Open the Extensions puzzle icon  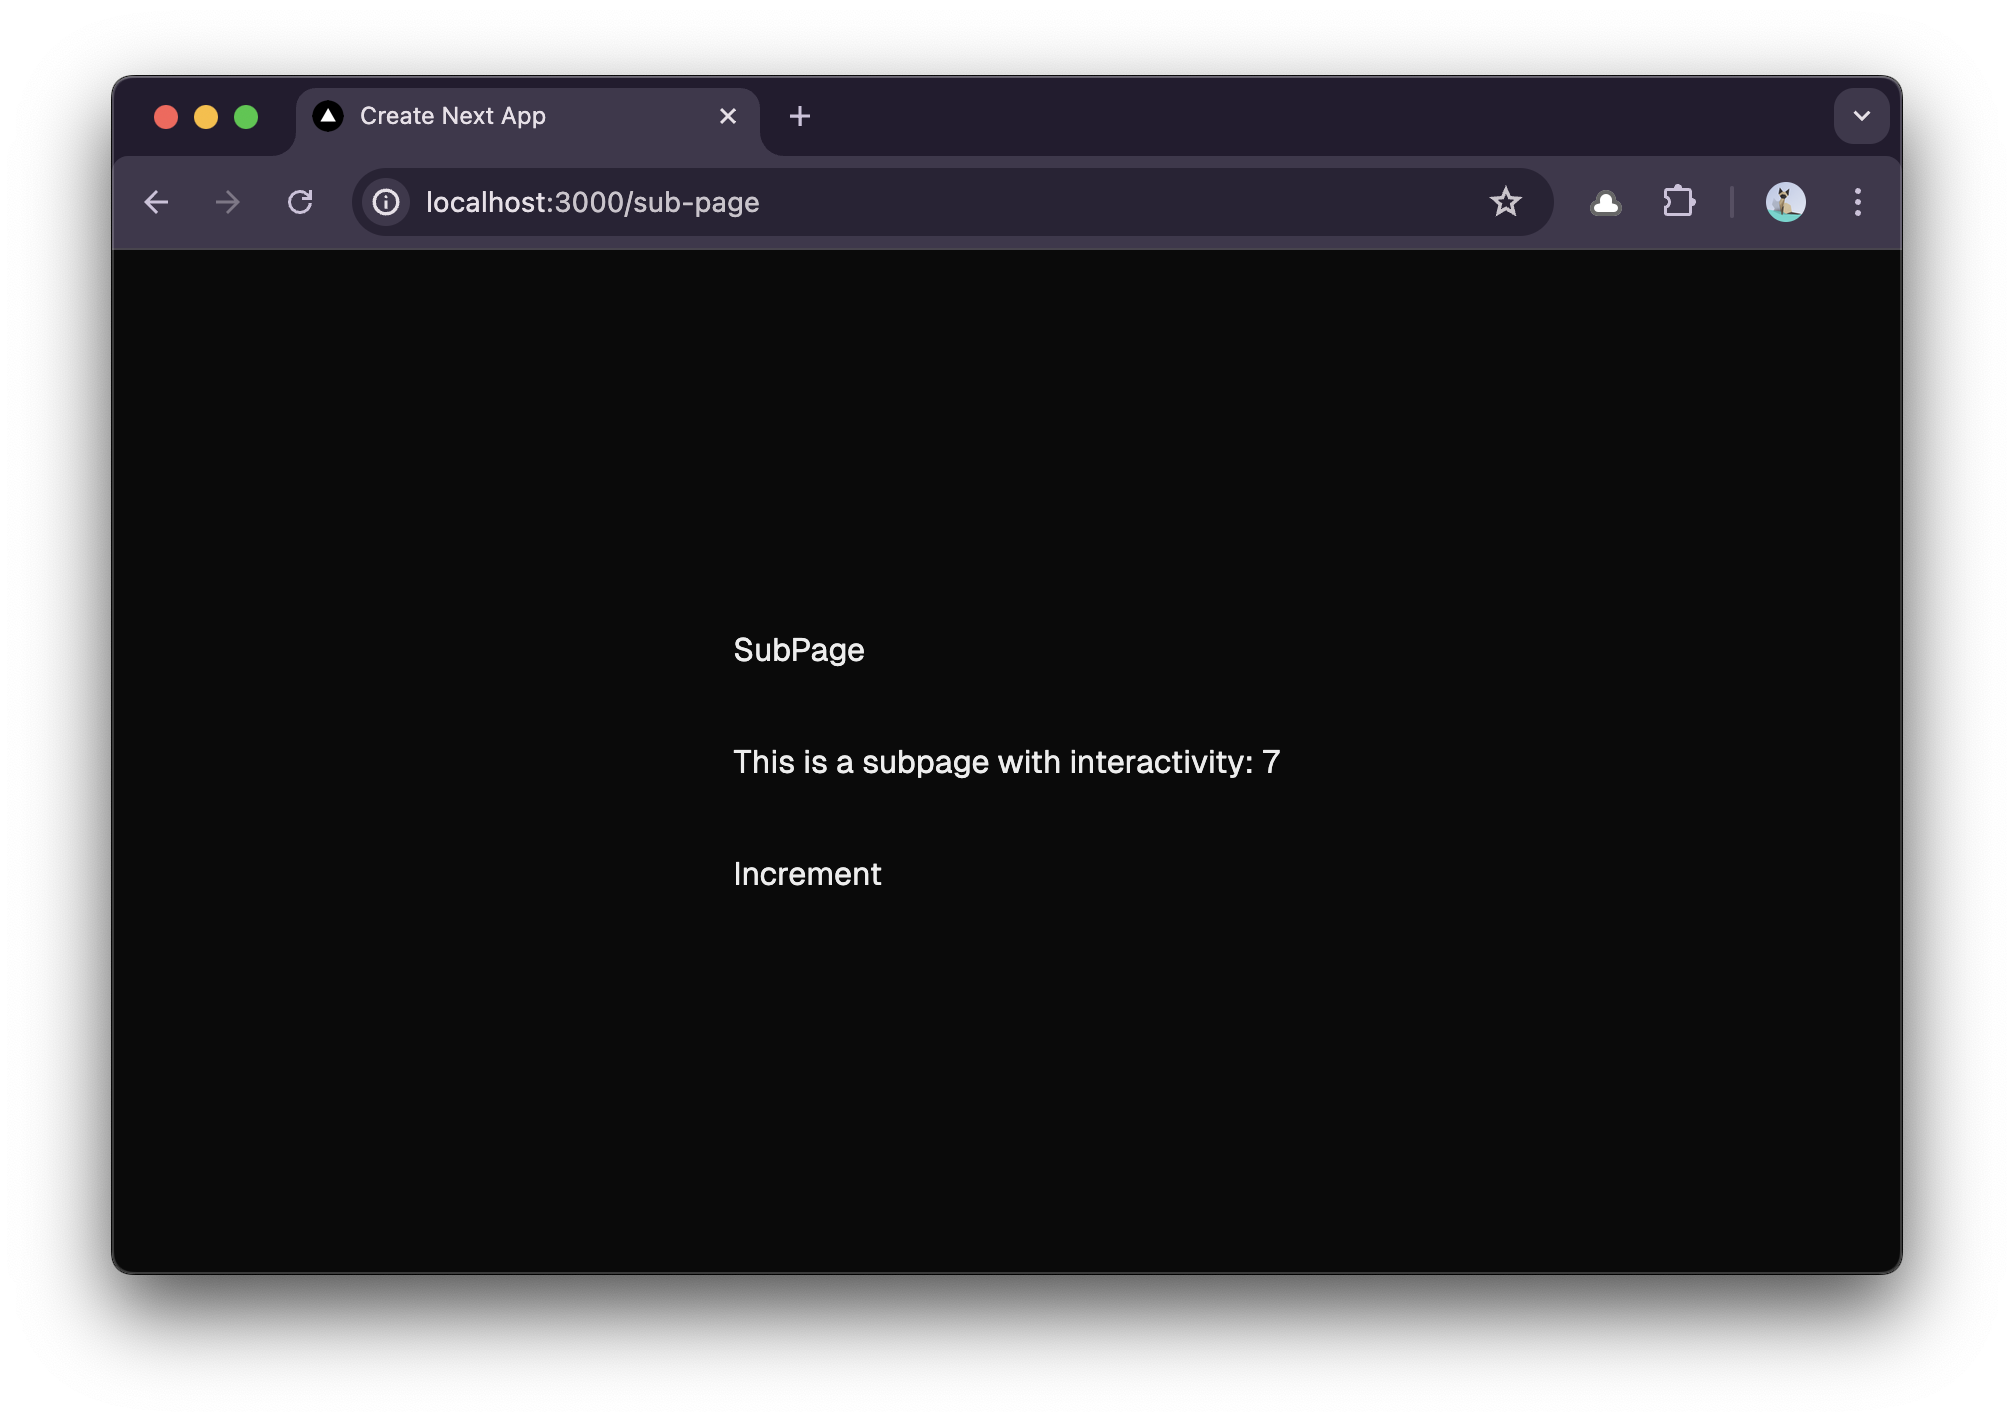tap(1679, 202)
